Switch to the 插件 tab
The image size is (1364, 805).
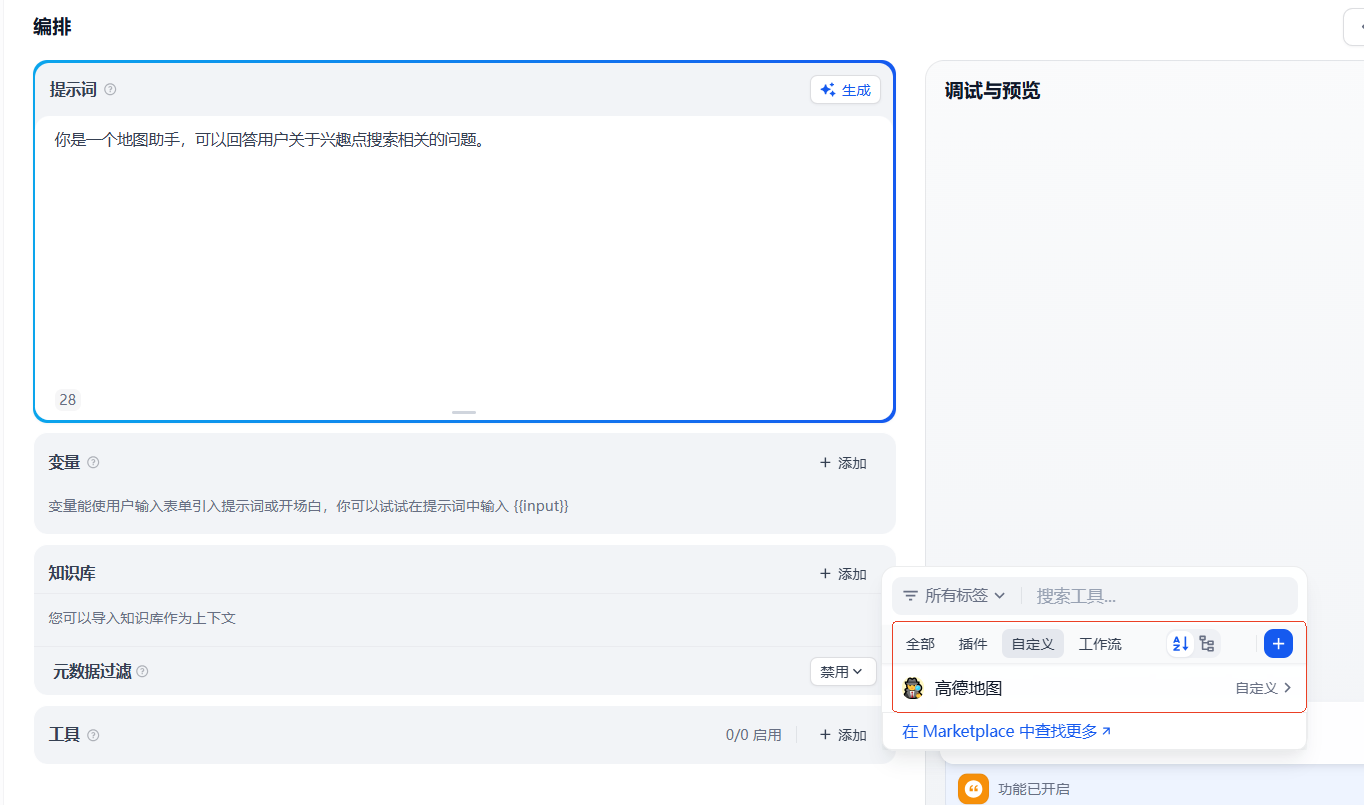972,644
